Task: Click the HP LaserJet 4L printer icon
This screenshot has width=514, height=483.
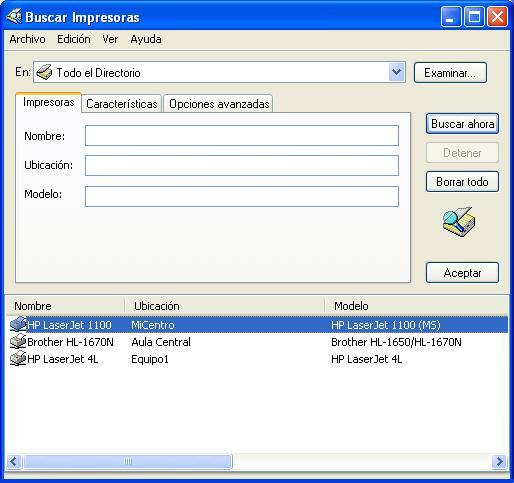Action: [x=18, y=359]
